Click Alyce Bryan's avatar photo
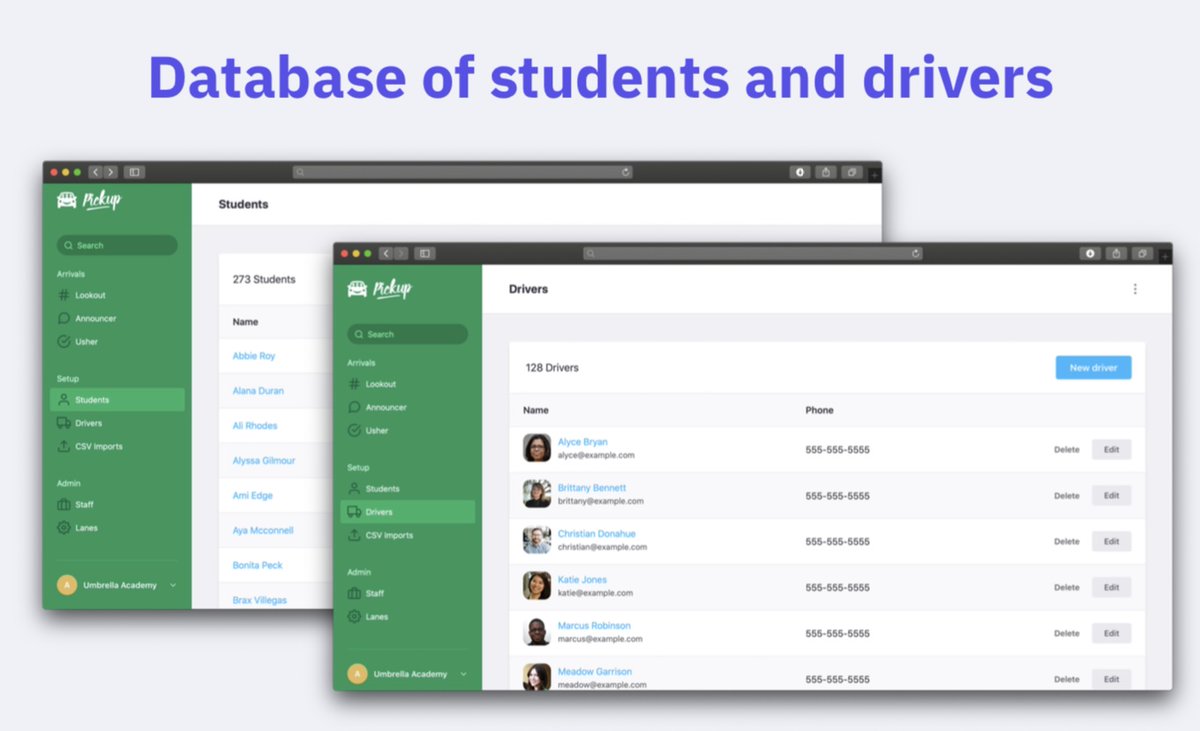Viewport: 1200px width, 731px height. (537, 448)
